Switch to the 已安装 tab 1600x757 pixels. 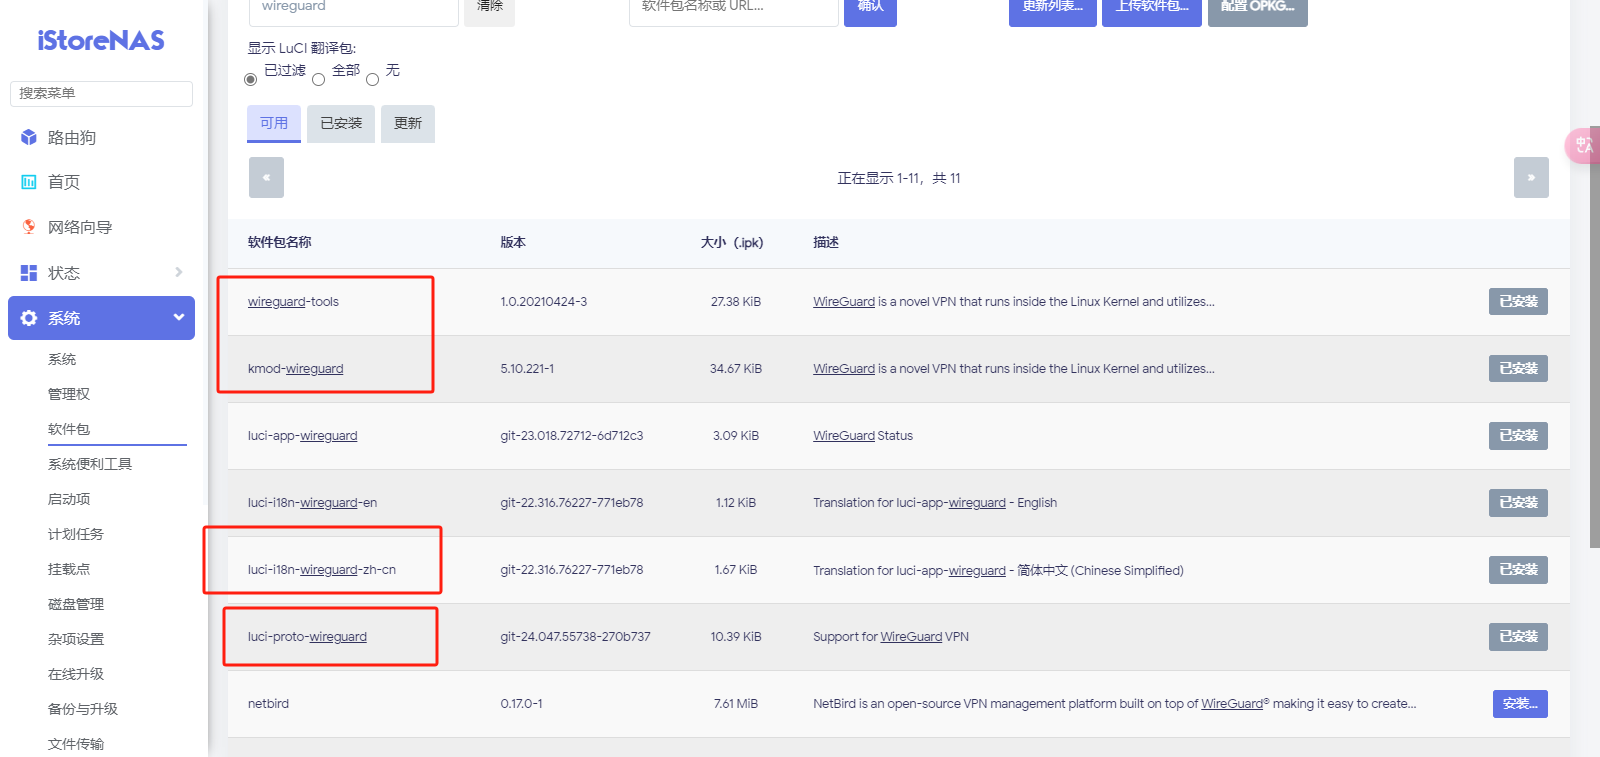pos(341,124)
